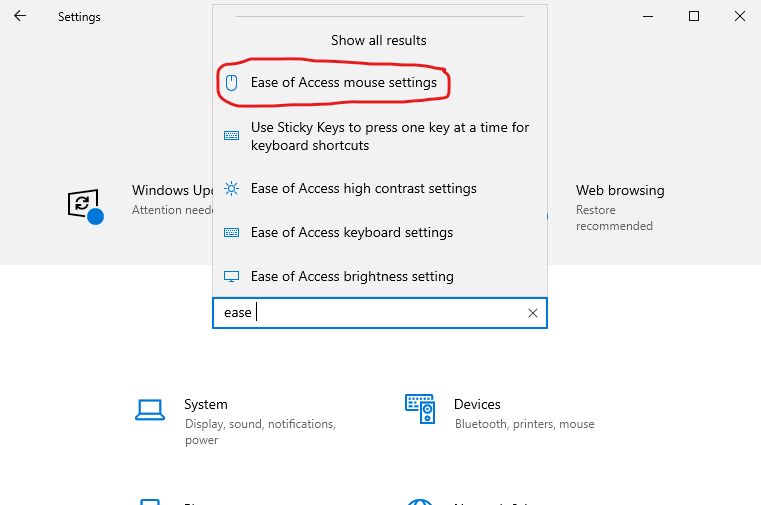
Task: Click Show all results
Action: [379, 41]
